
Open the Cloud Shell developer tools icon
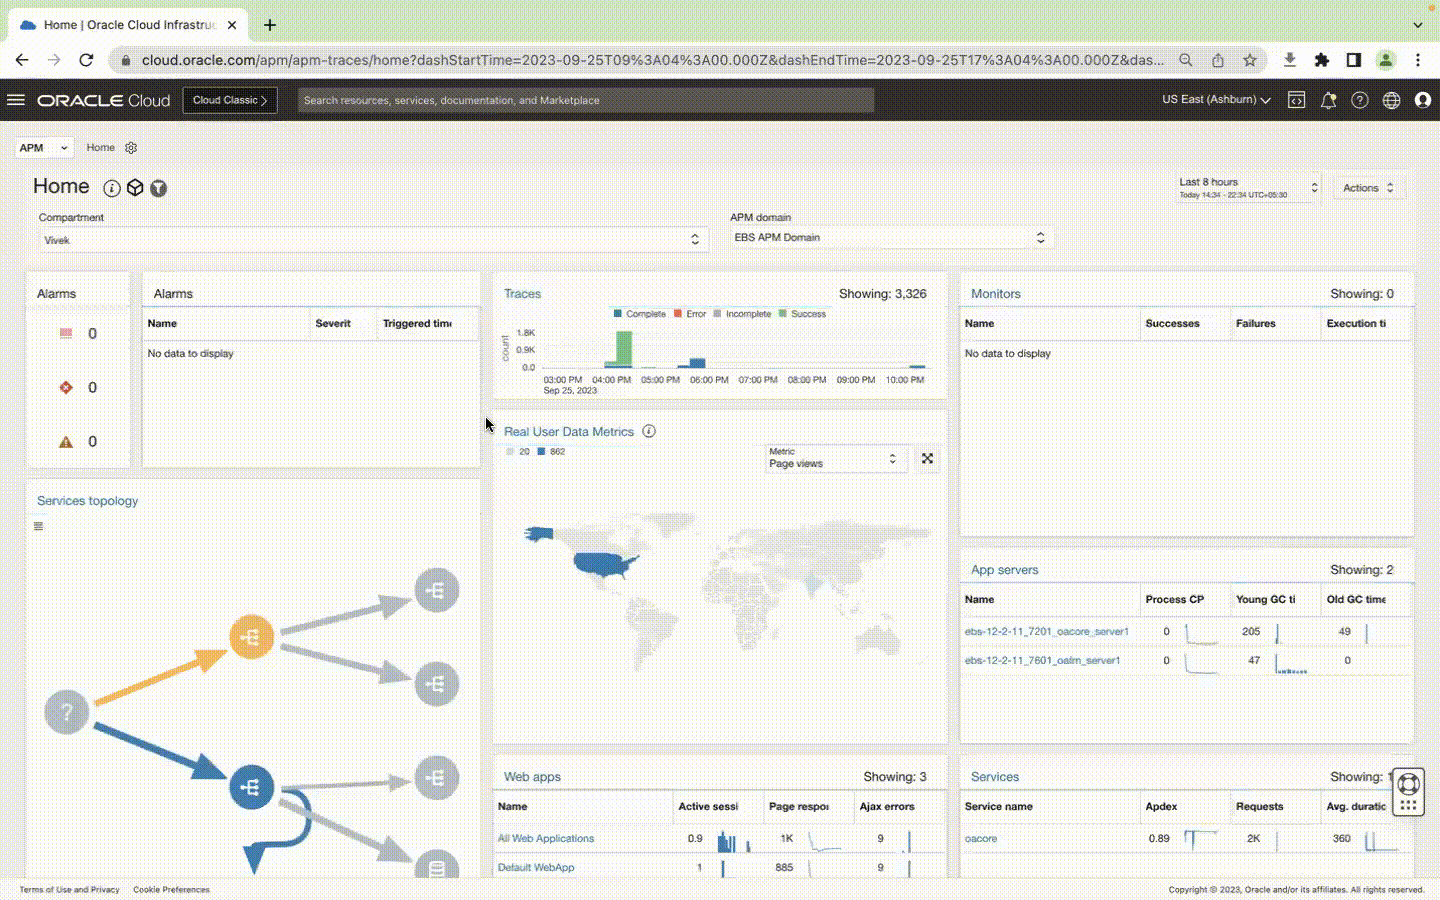pos(1296,100)
